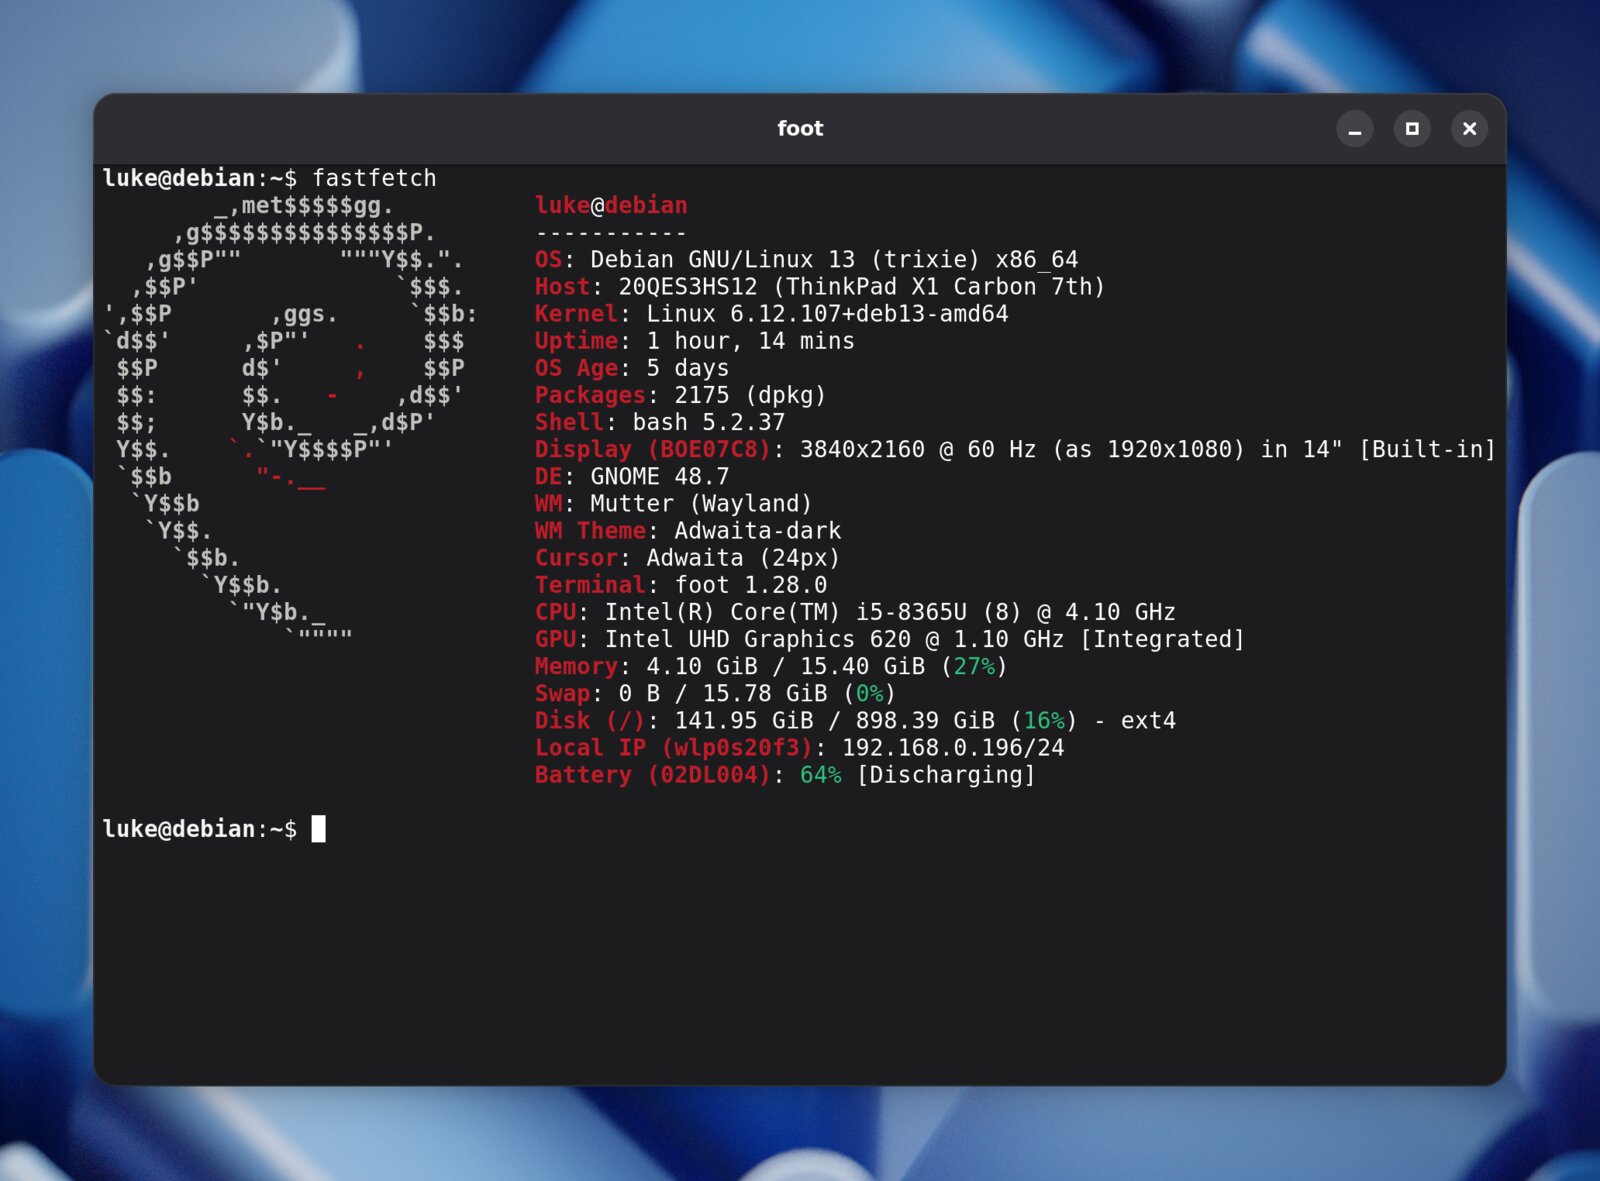
Task: Click the OS Age 5 days line
Action: 632,368
